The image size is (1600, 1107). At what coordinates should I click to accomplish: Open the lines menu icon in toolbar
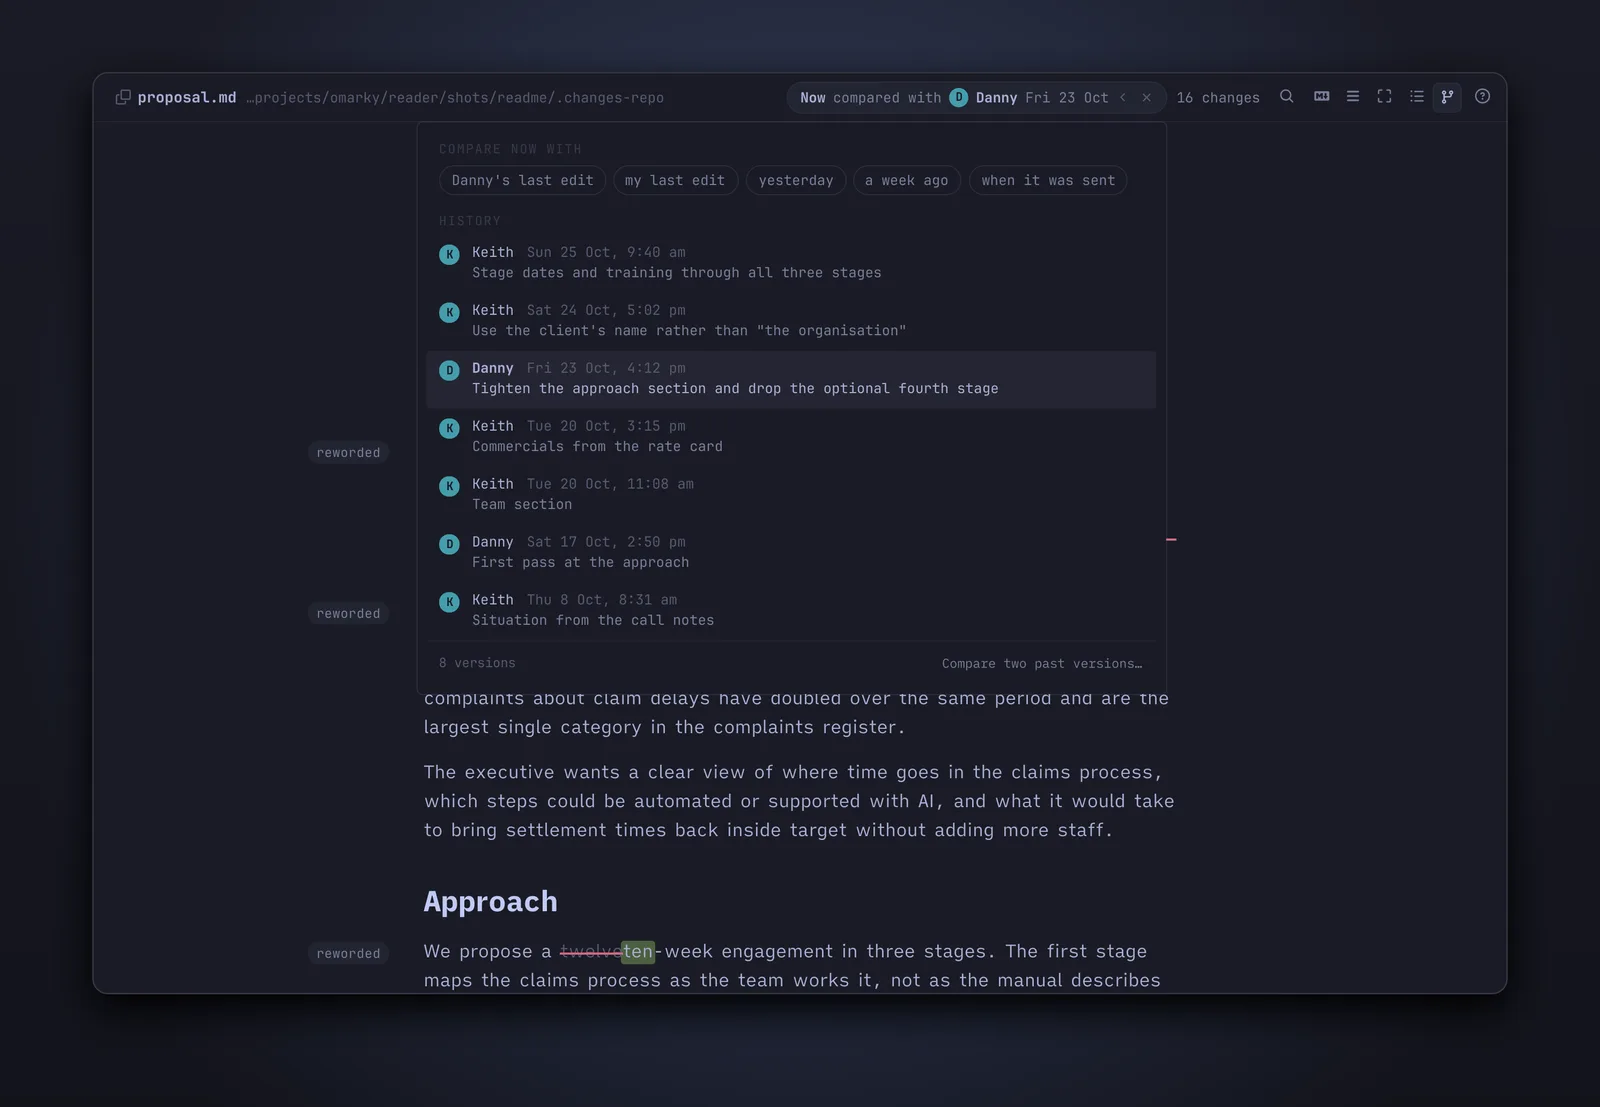(1353, 97)
